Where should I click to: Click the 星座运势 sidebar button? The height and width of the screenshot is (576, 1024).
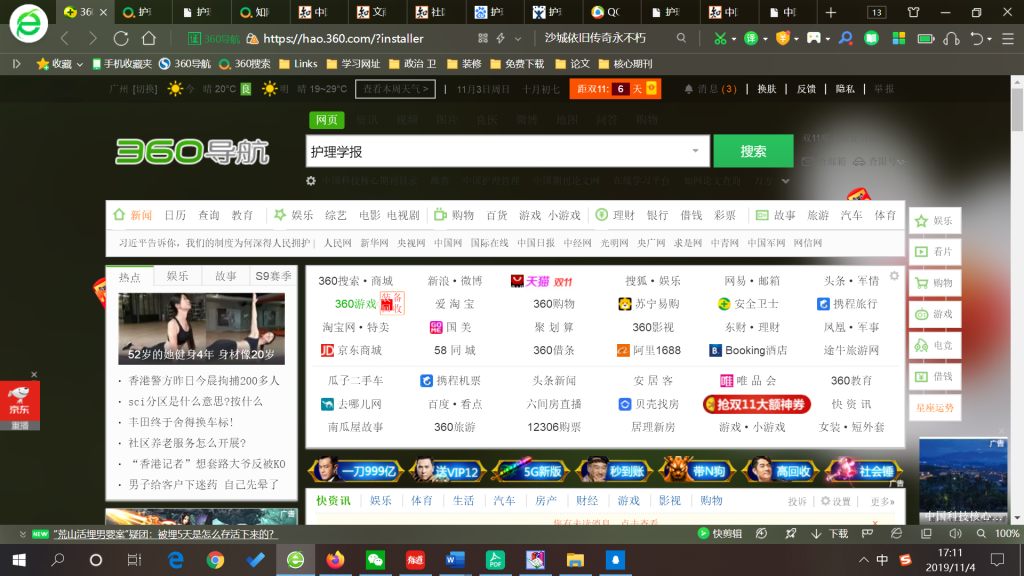(x=935, y=408)
